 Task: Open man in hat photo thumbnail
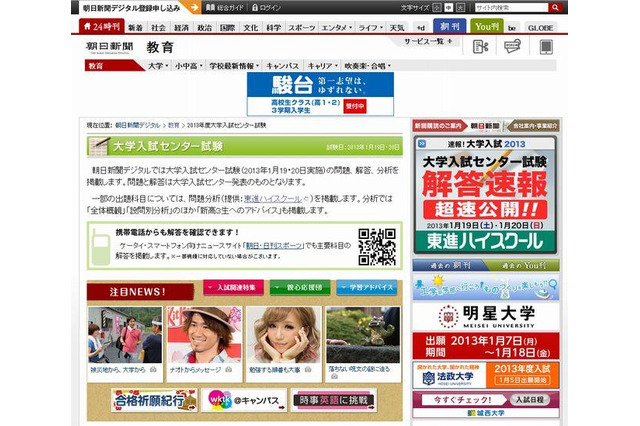[x=204, y=335]
